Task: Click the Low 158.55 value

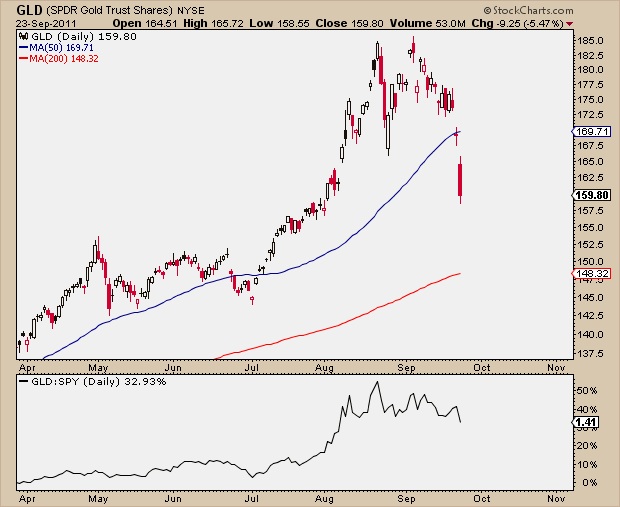Action: 279,23
